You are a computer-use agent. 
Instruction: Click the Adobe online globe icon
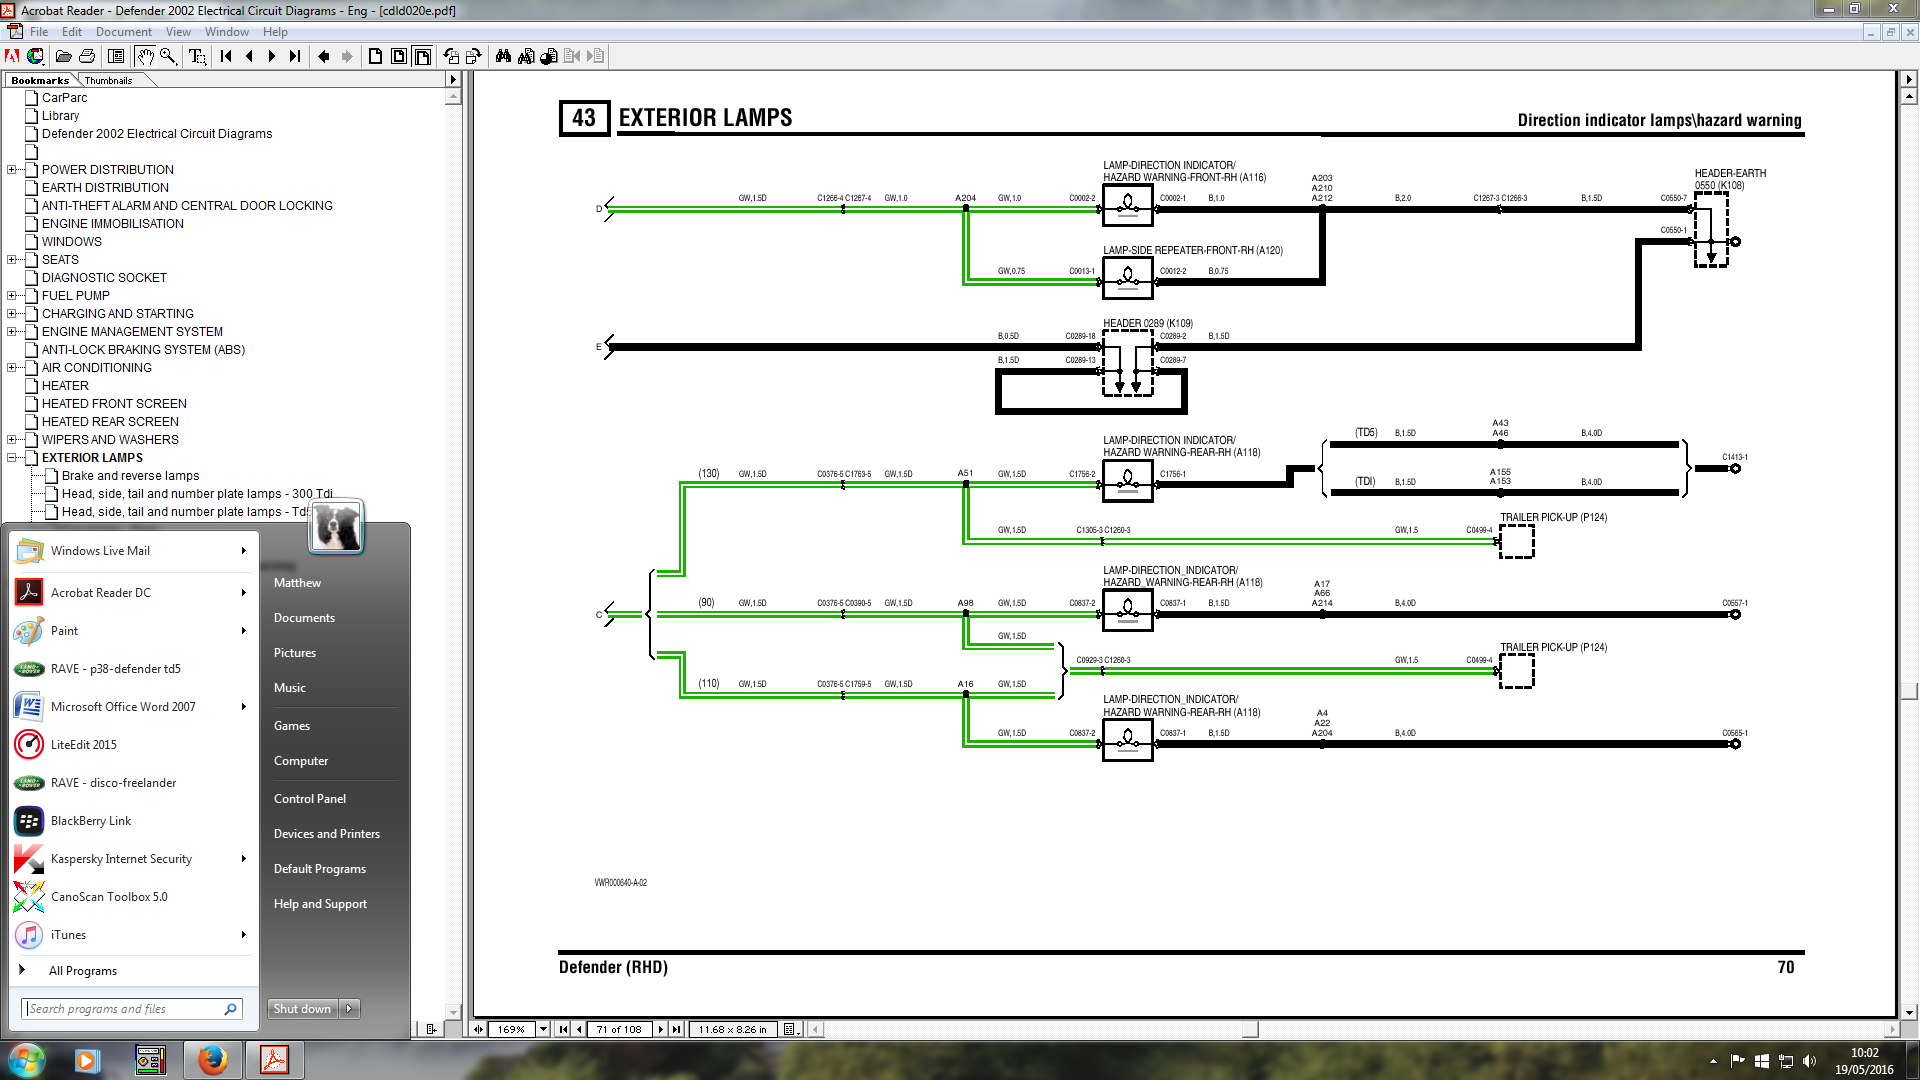pyautogui.click(x=35, y=56)
